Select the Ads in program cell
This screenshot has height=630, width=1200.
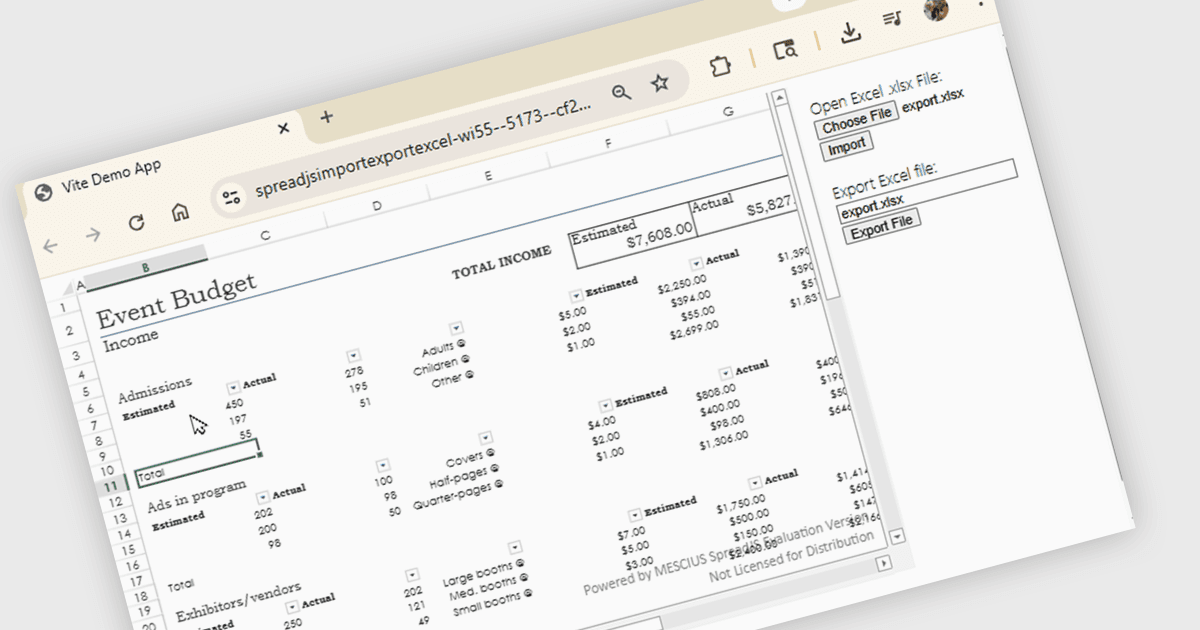197,495
